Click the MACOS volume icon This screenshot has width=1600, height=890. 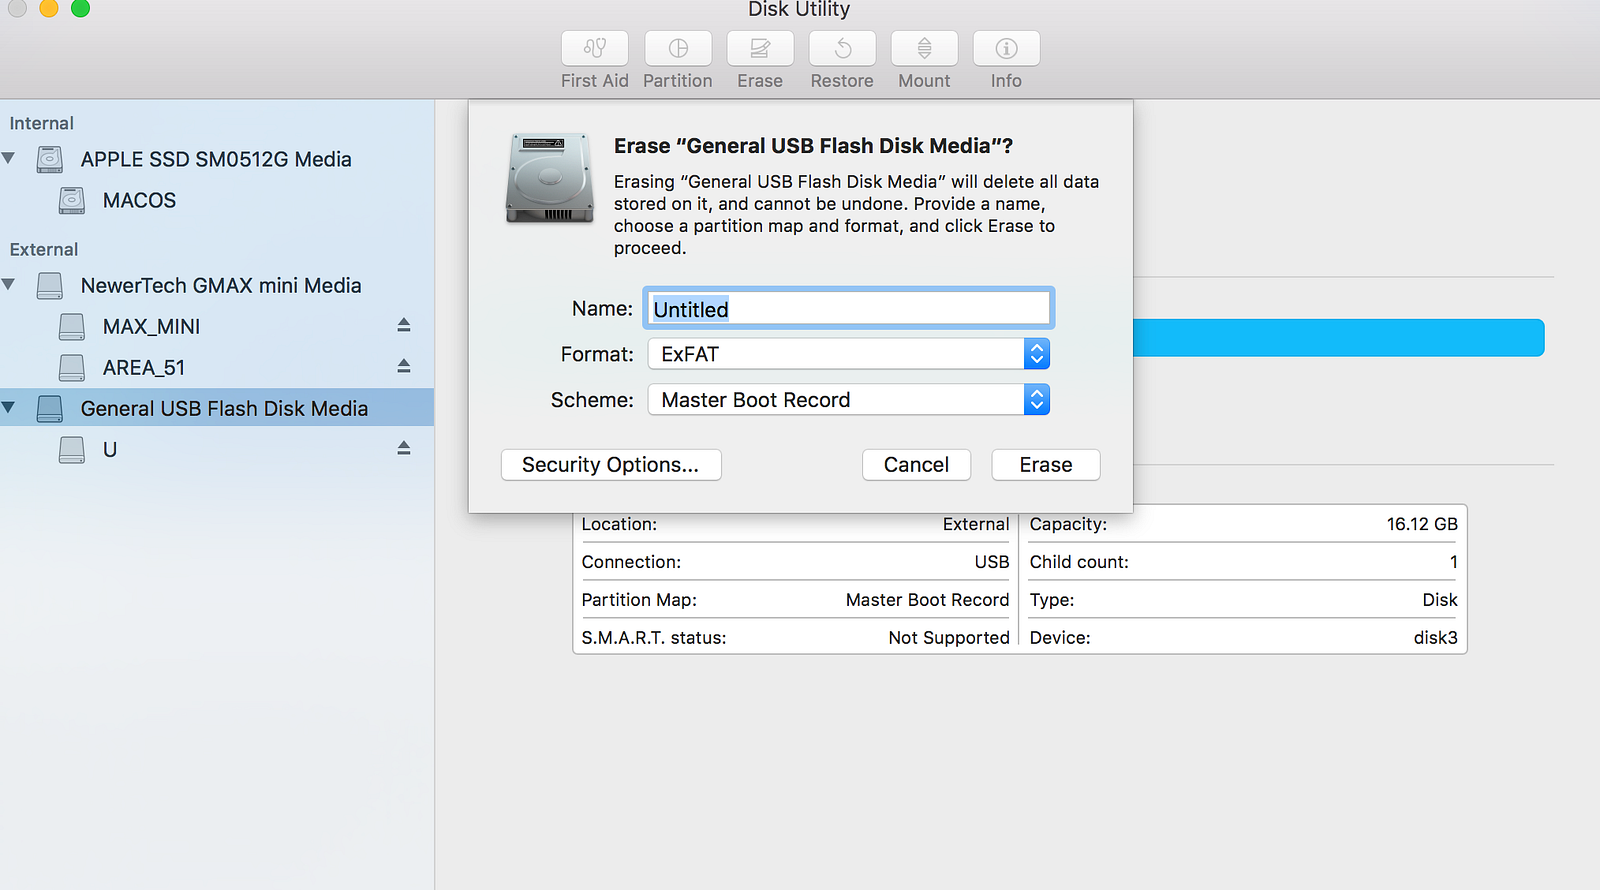[72, 200]
